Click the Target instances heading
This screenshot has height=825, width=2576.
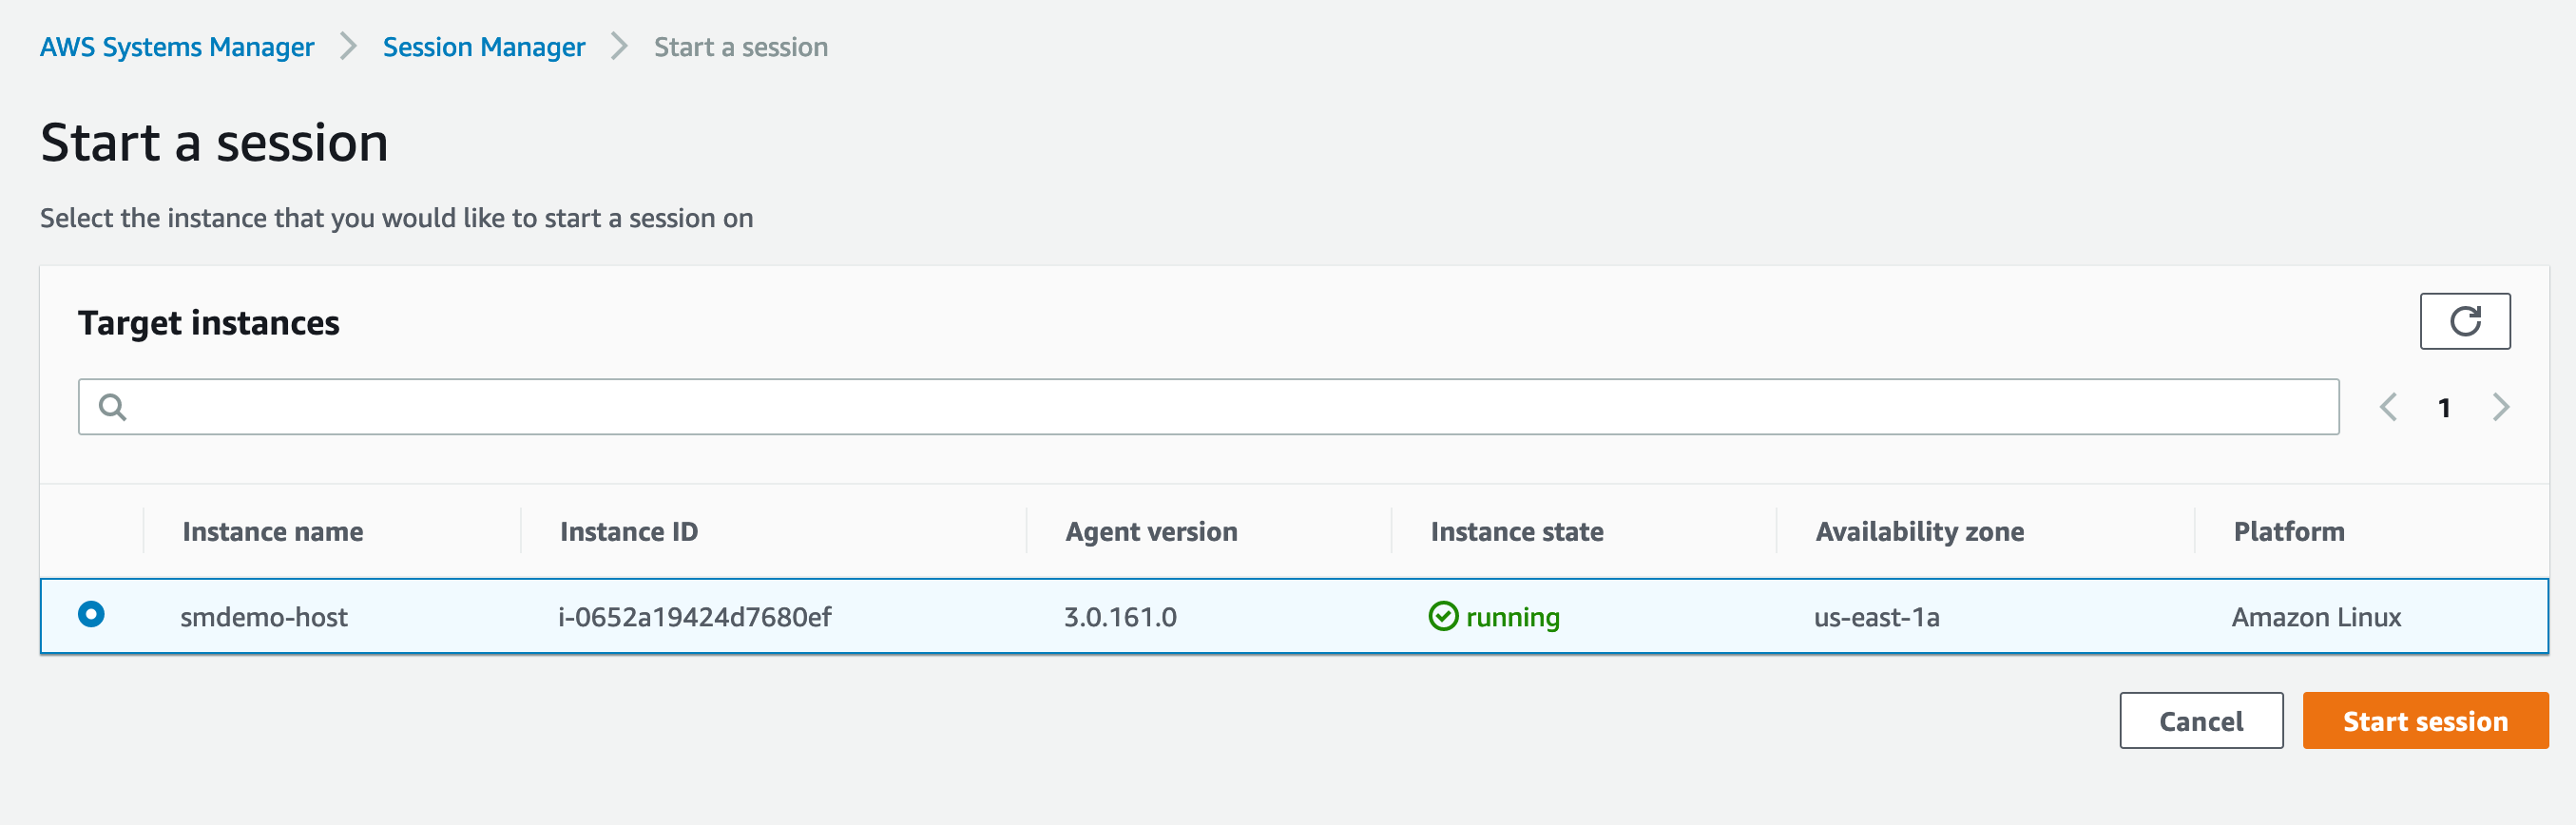(x=209, y=323)
